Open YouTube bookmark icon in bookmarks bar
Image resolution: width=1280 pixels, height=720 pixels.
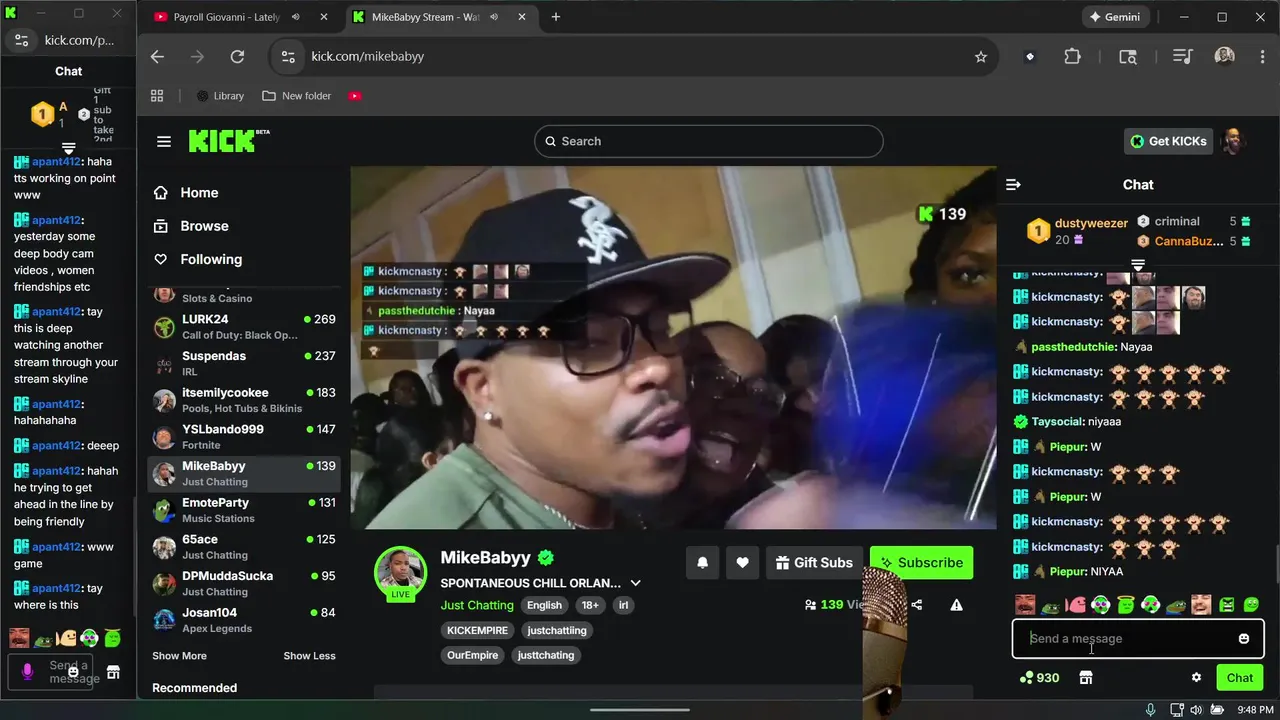(355, 96)
